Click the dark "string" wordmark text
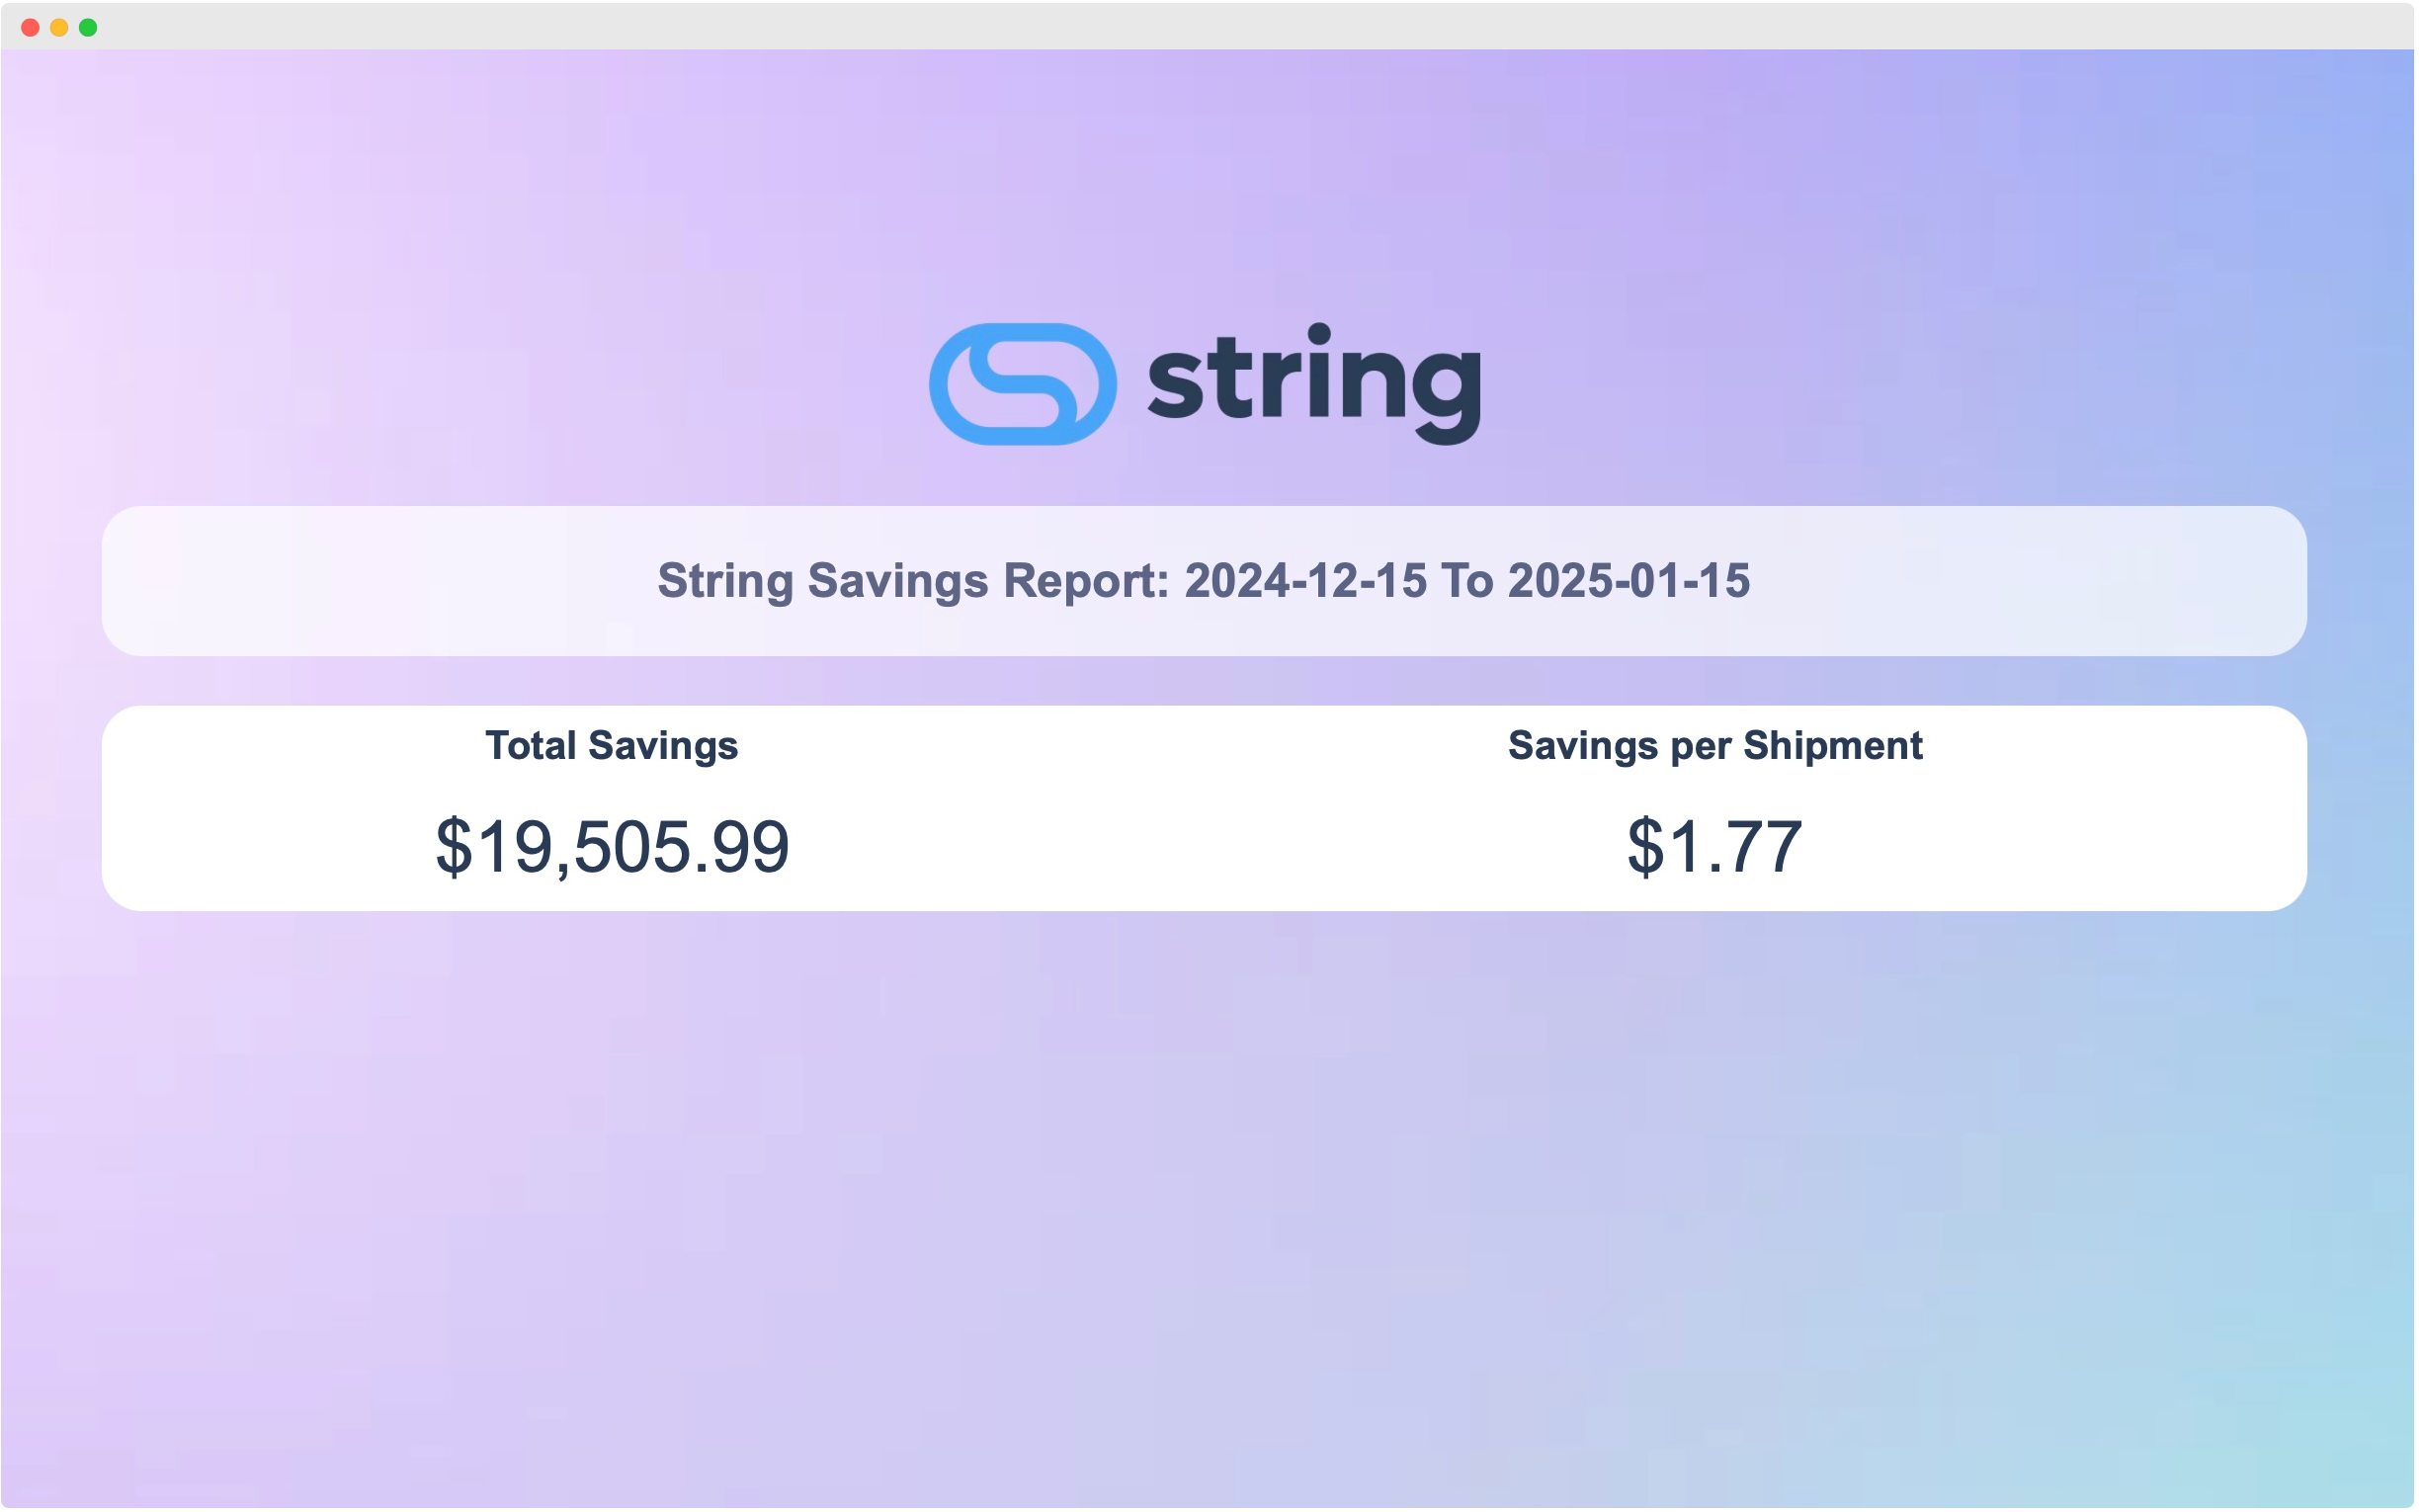This screenshot has height=1512, width=2422. (x=1315, y=384)
